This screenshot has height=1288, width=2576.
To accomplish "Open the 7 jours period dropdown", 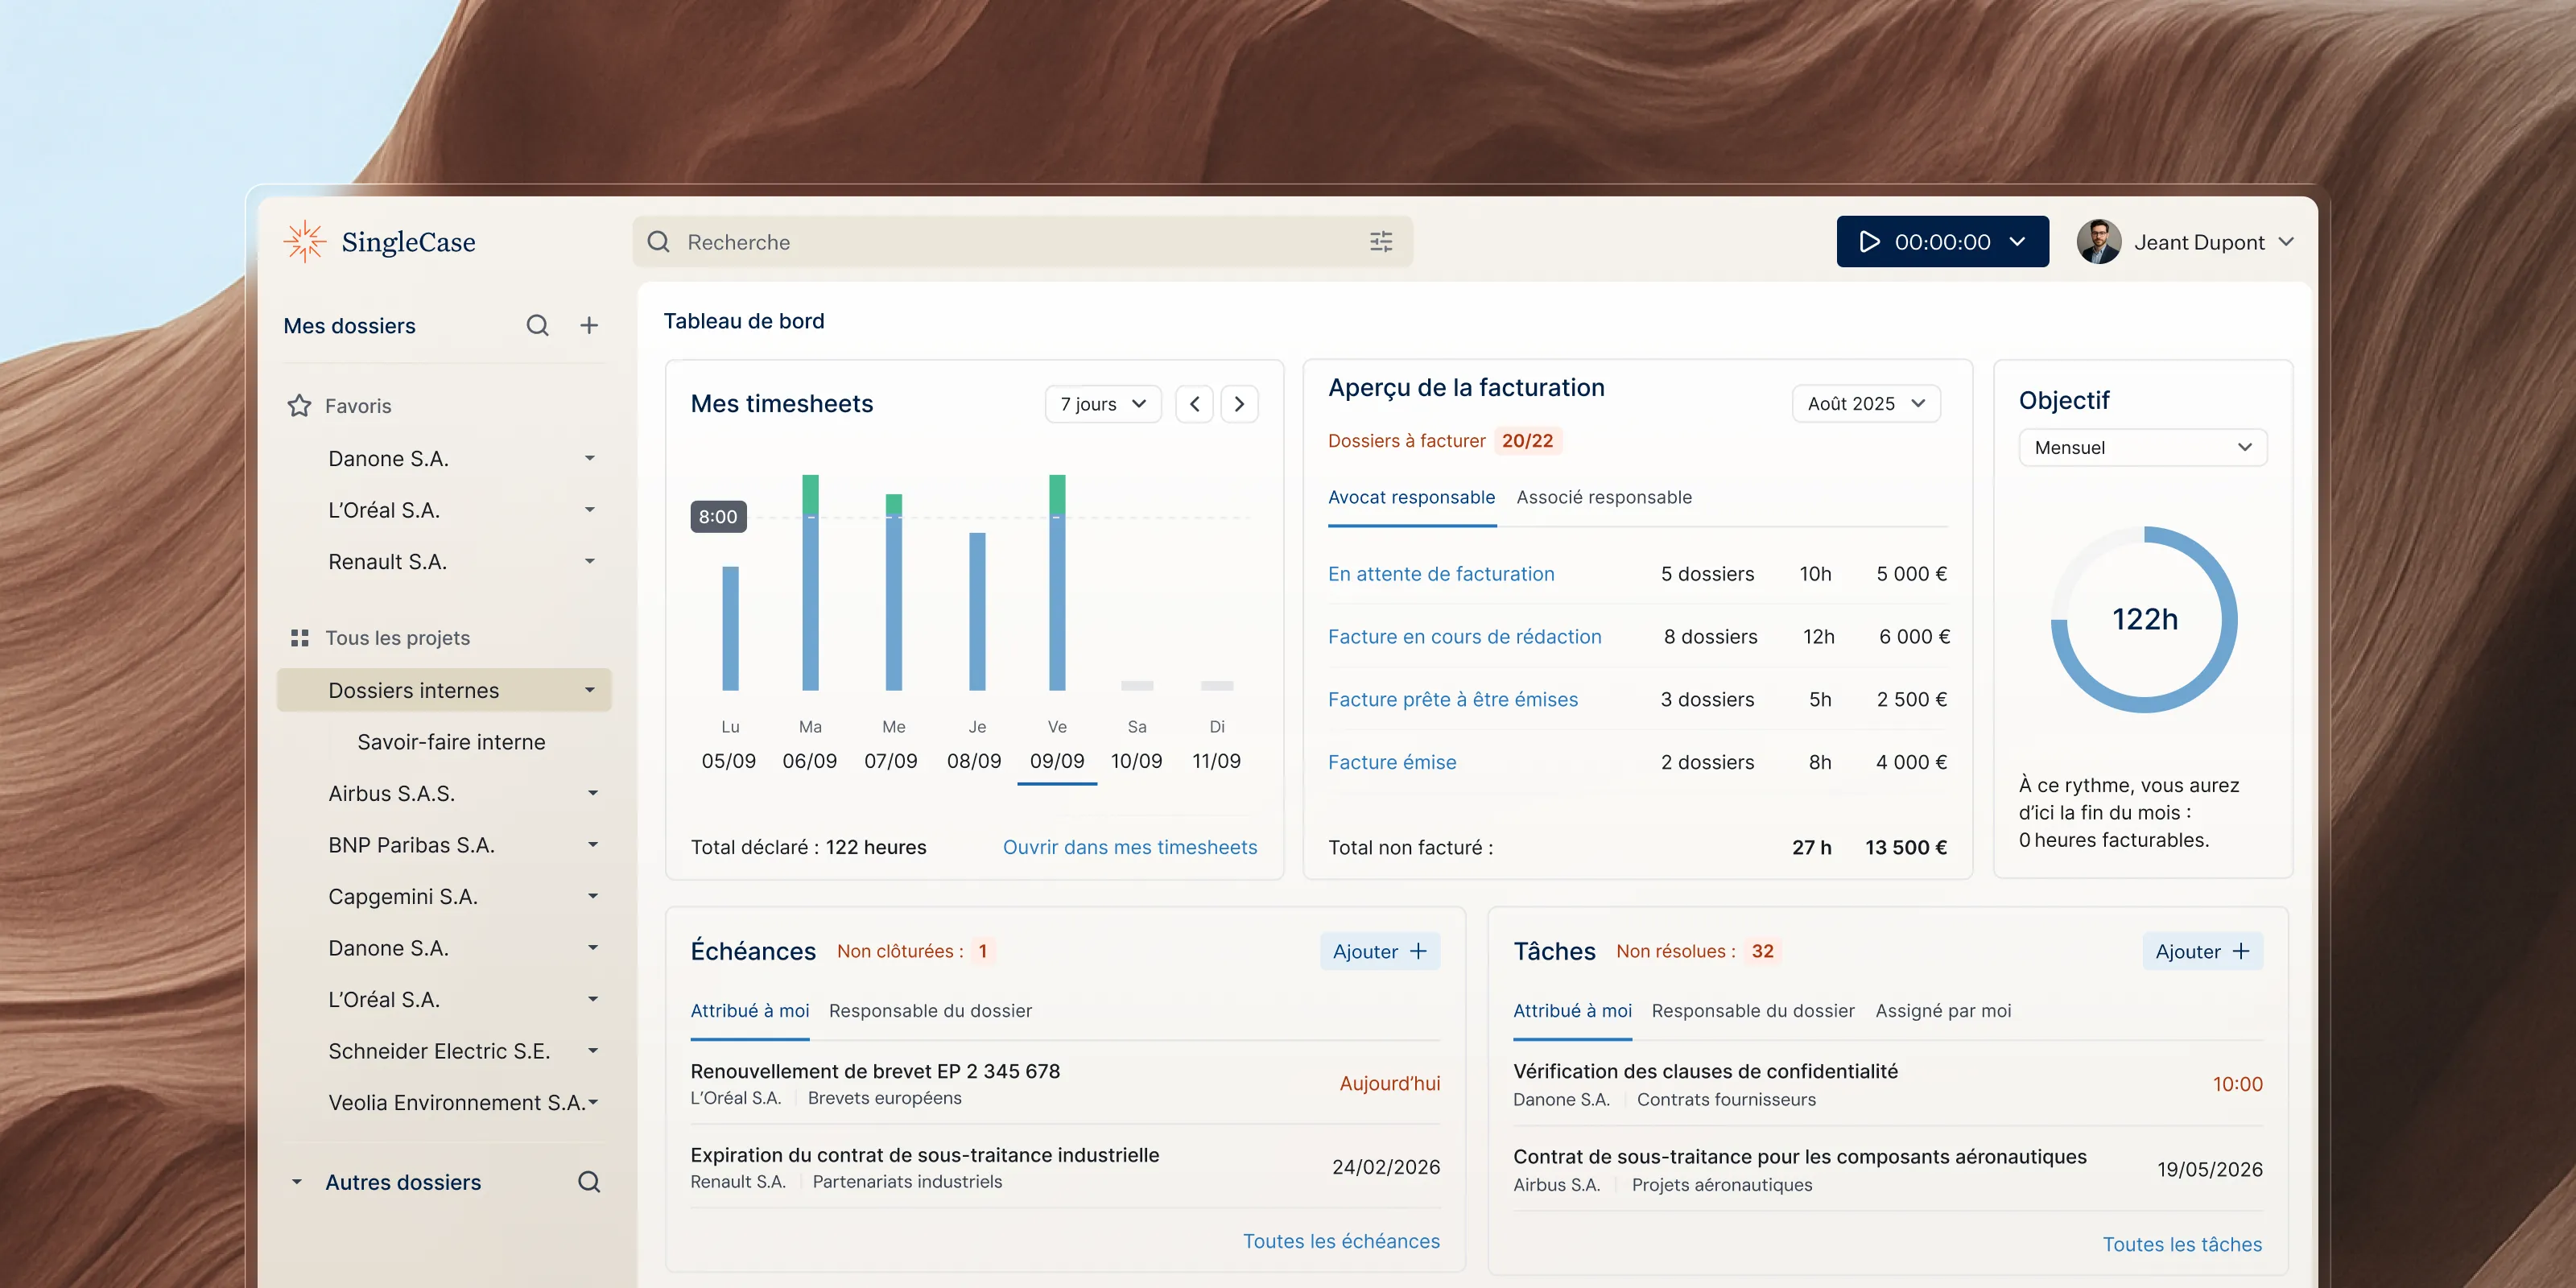I will pyautogui.click(x=1102, y=404).
